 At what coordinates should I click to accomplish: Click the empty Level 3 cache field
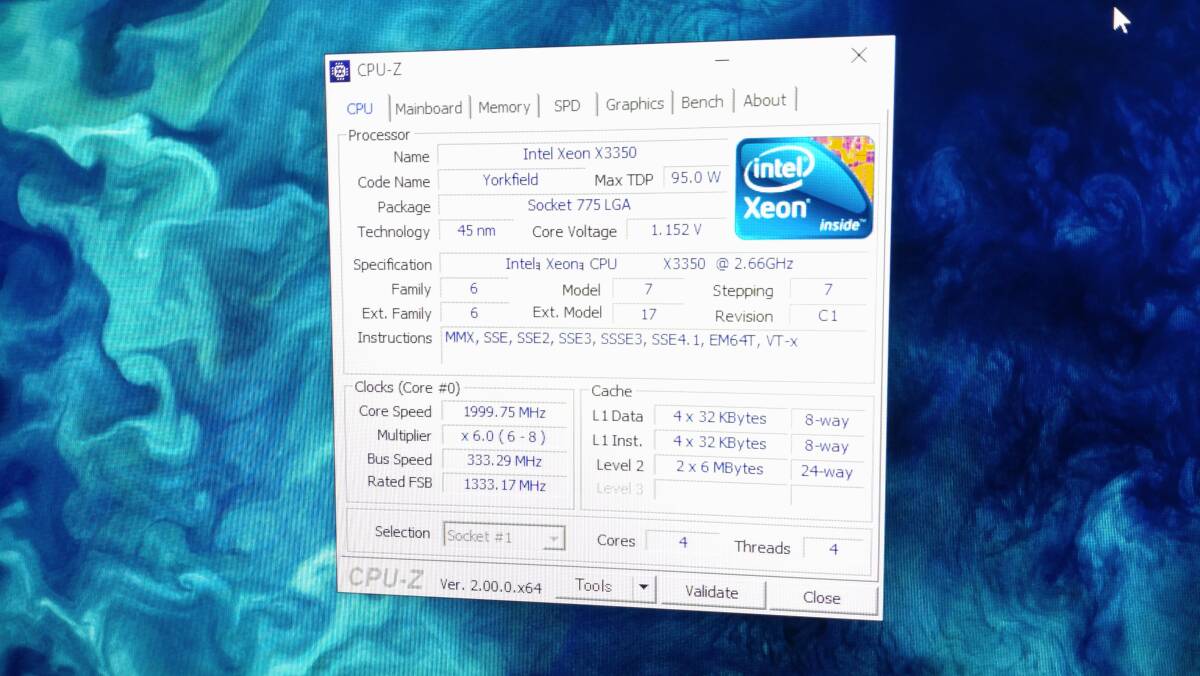click(x=720, y=492)
